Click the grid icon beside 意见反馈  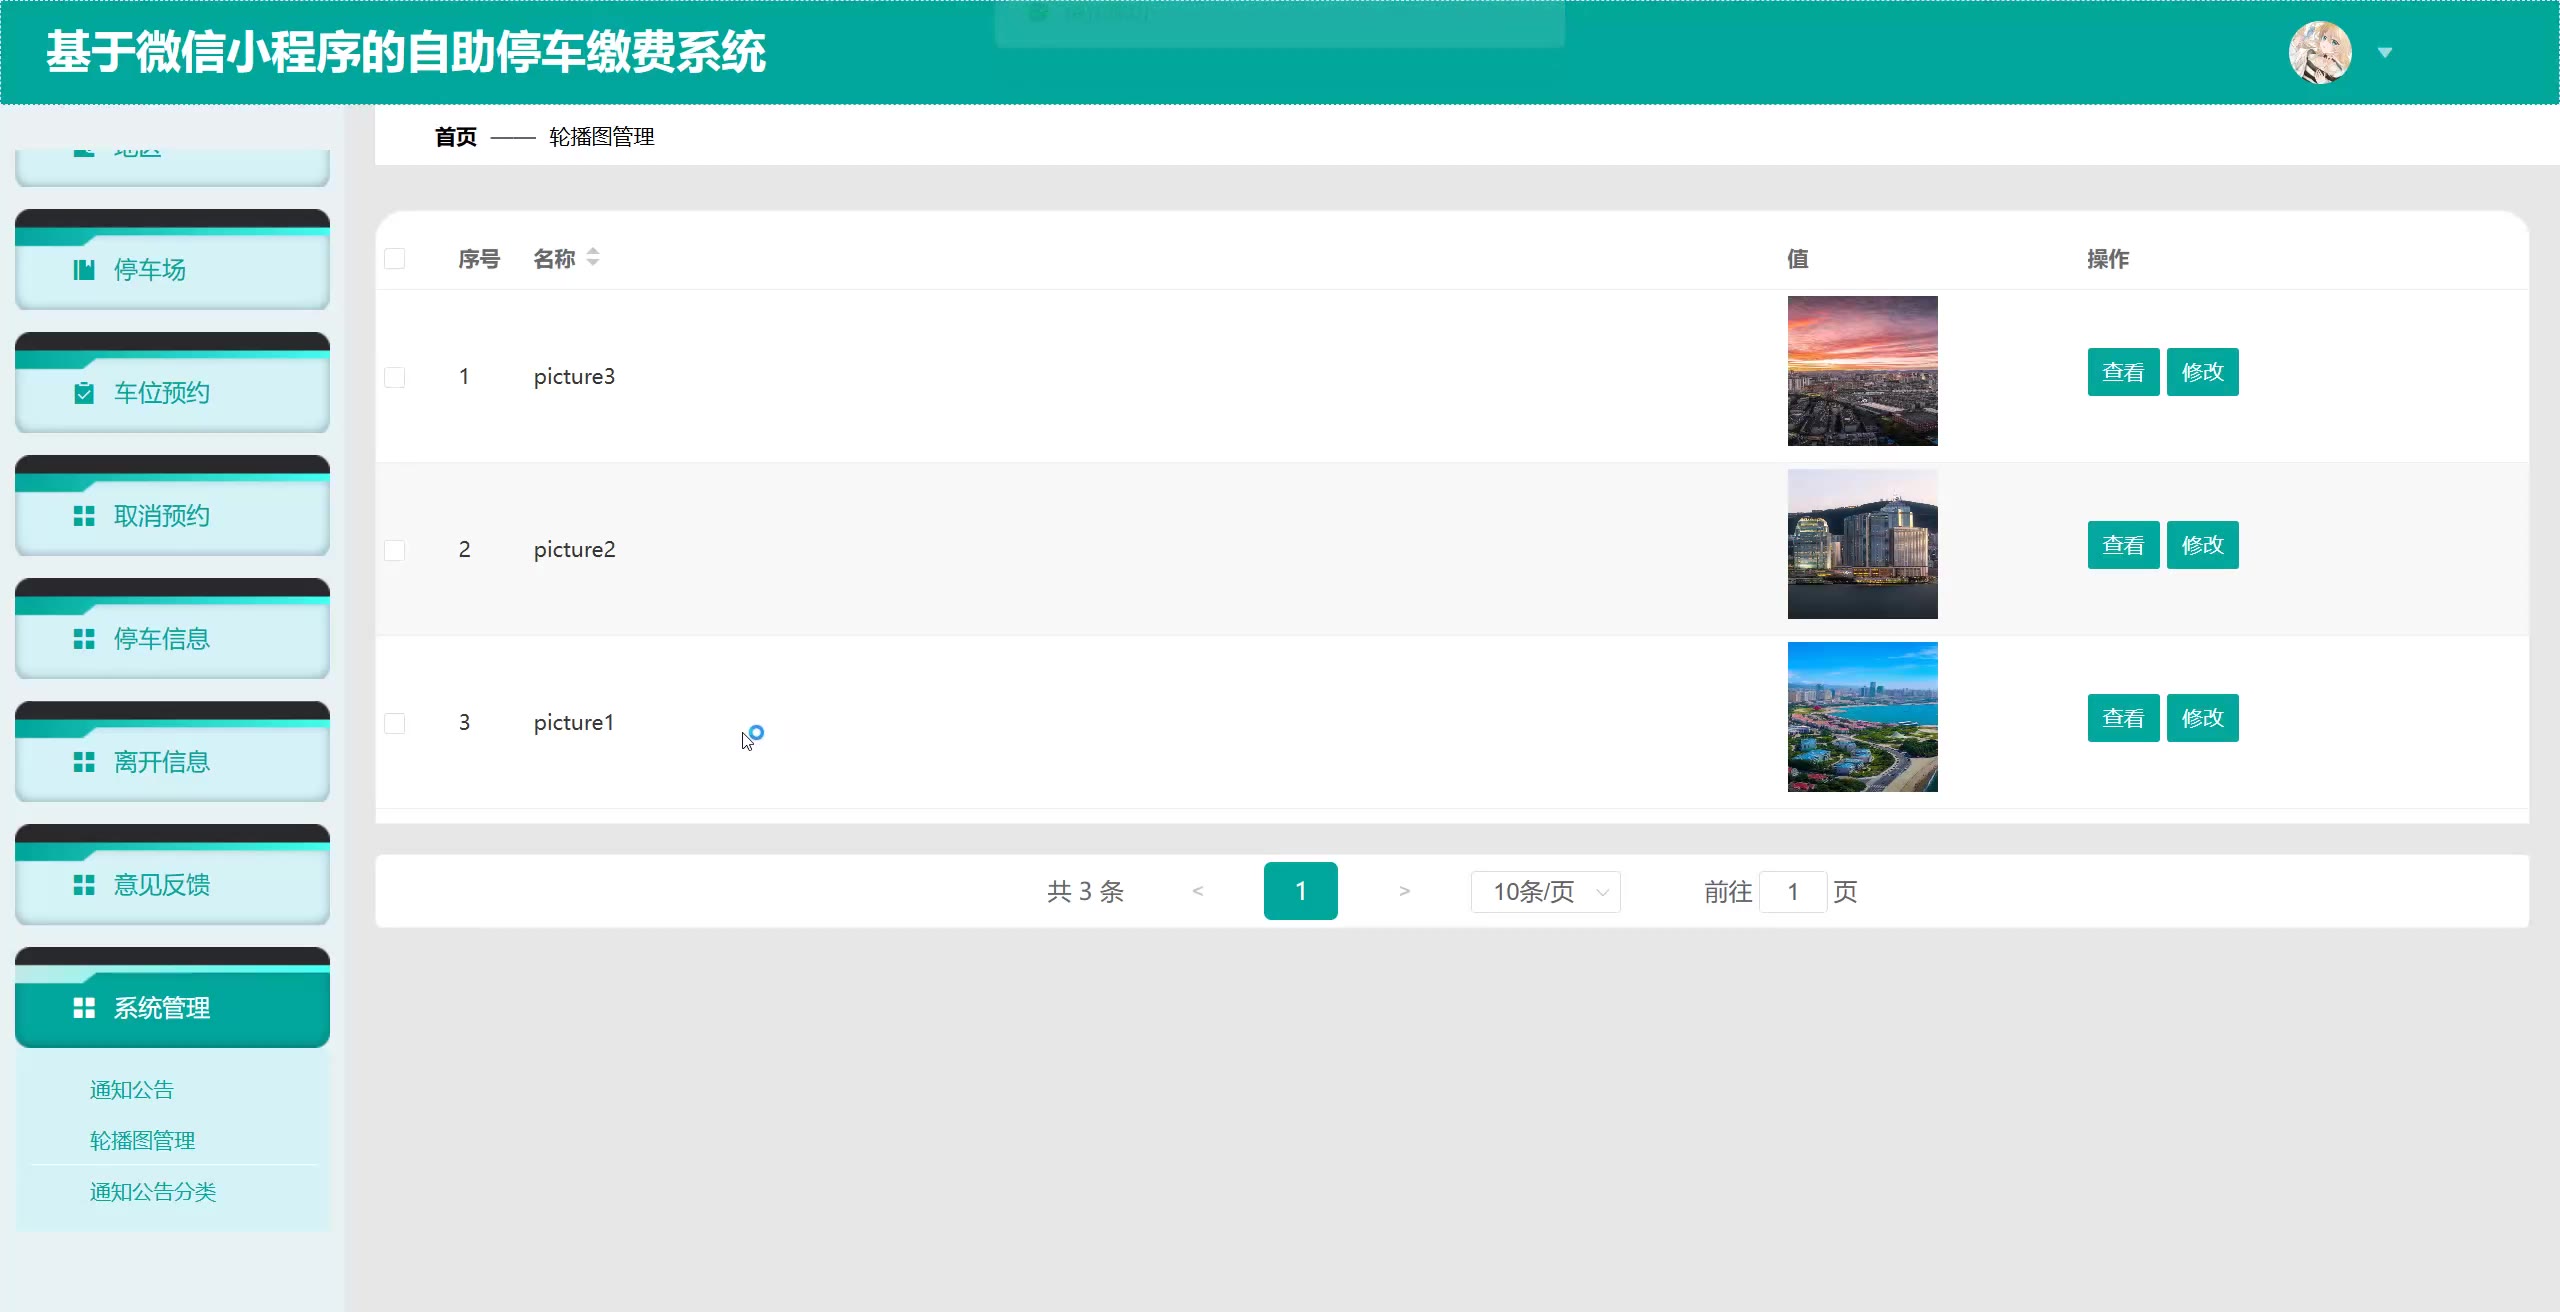(x=84, y=885)
